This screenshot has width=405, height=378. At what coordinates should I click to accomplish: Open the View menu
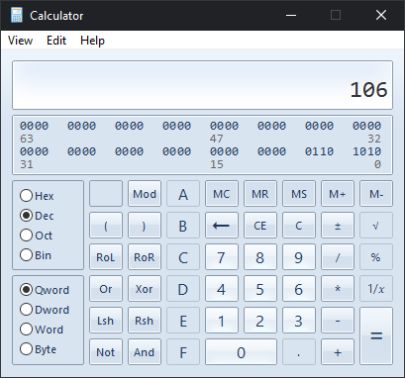coord(20,41)
